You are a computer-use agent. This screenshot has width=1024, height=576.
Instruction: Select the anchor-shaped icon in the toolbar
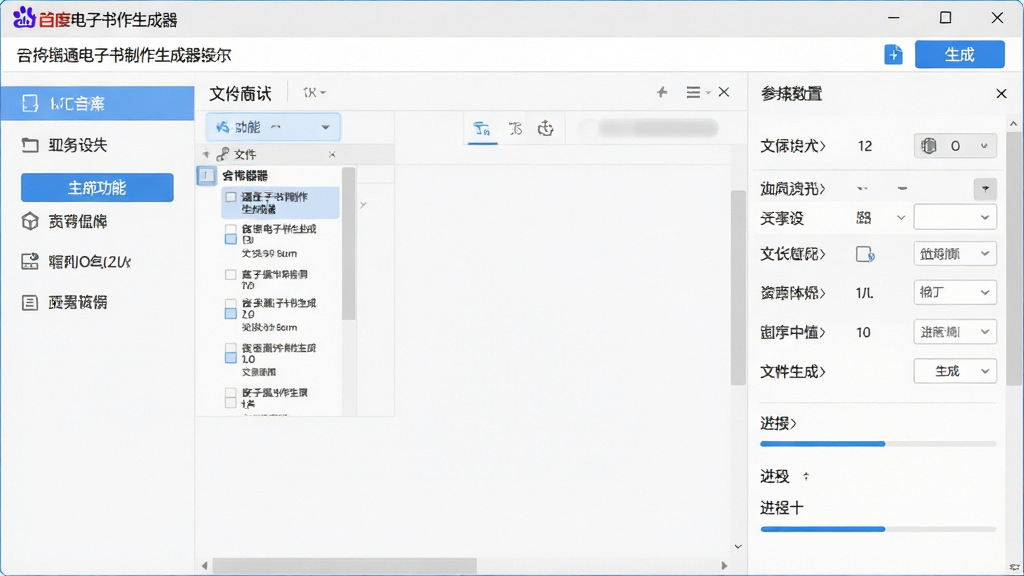(545, 128)
